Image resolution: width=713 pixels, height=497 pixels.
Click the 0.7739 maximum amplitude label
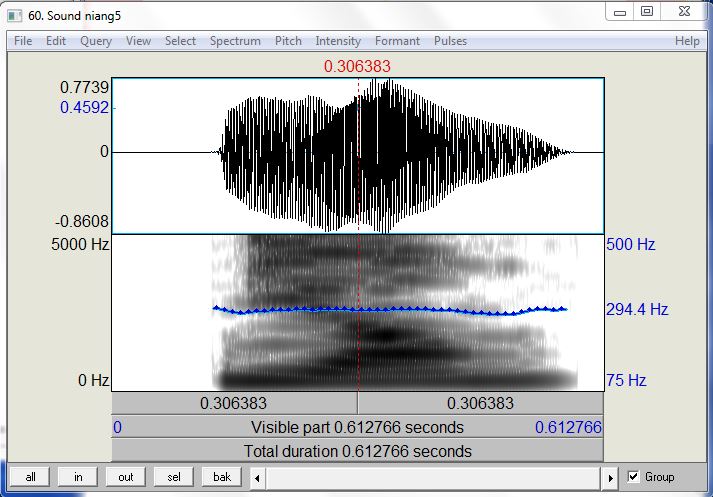click(x=85, y=87)
